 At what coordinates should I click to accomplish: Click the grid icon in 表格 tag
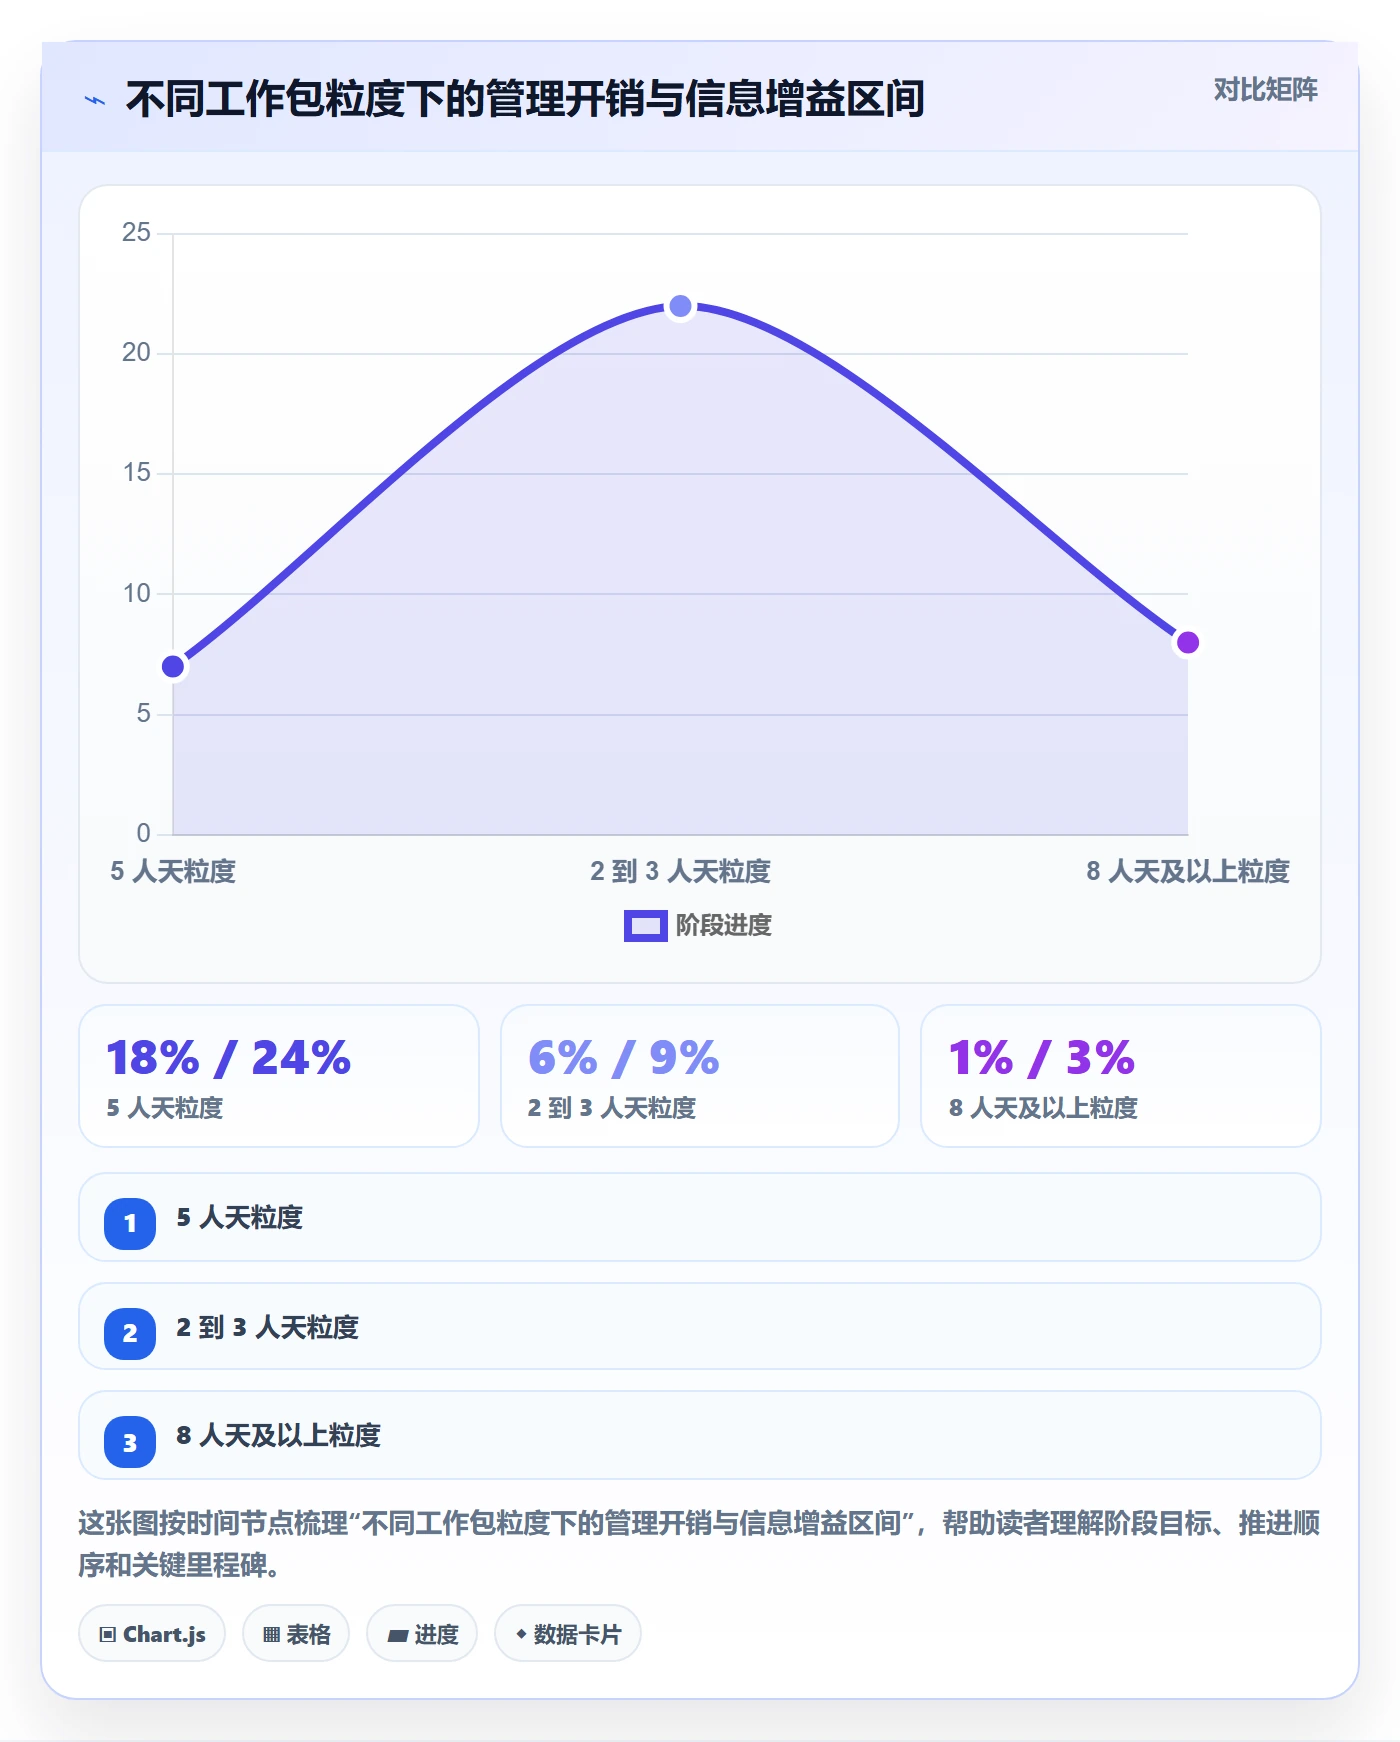271,1635
